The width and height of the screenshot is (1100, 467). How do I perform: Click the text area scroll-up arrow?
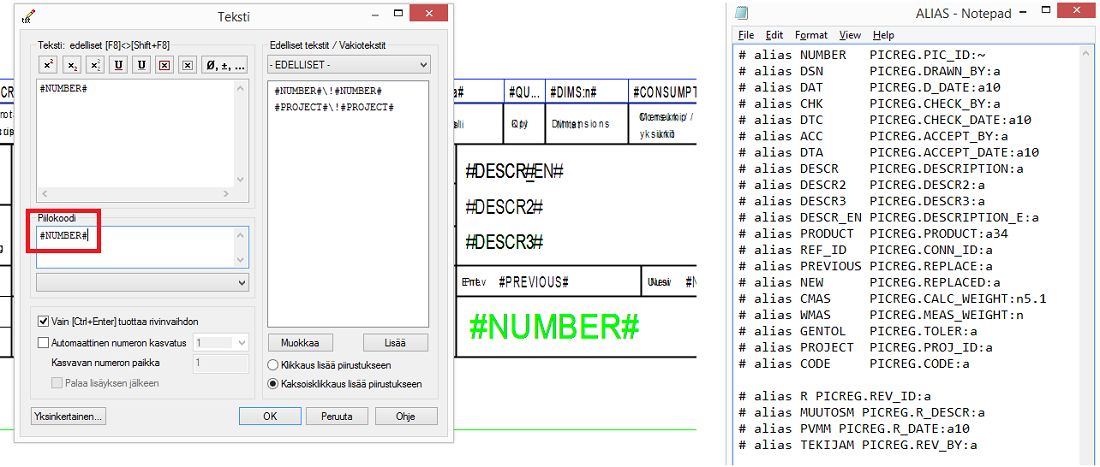[x=242, y=88]
